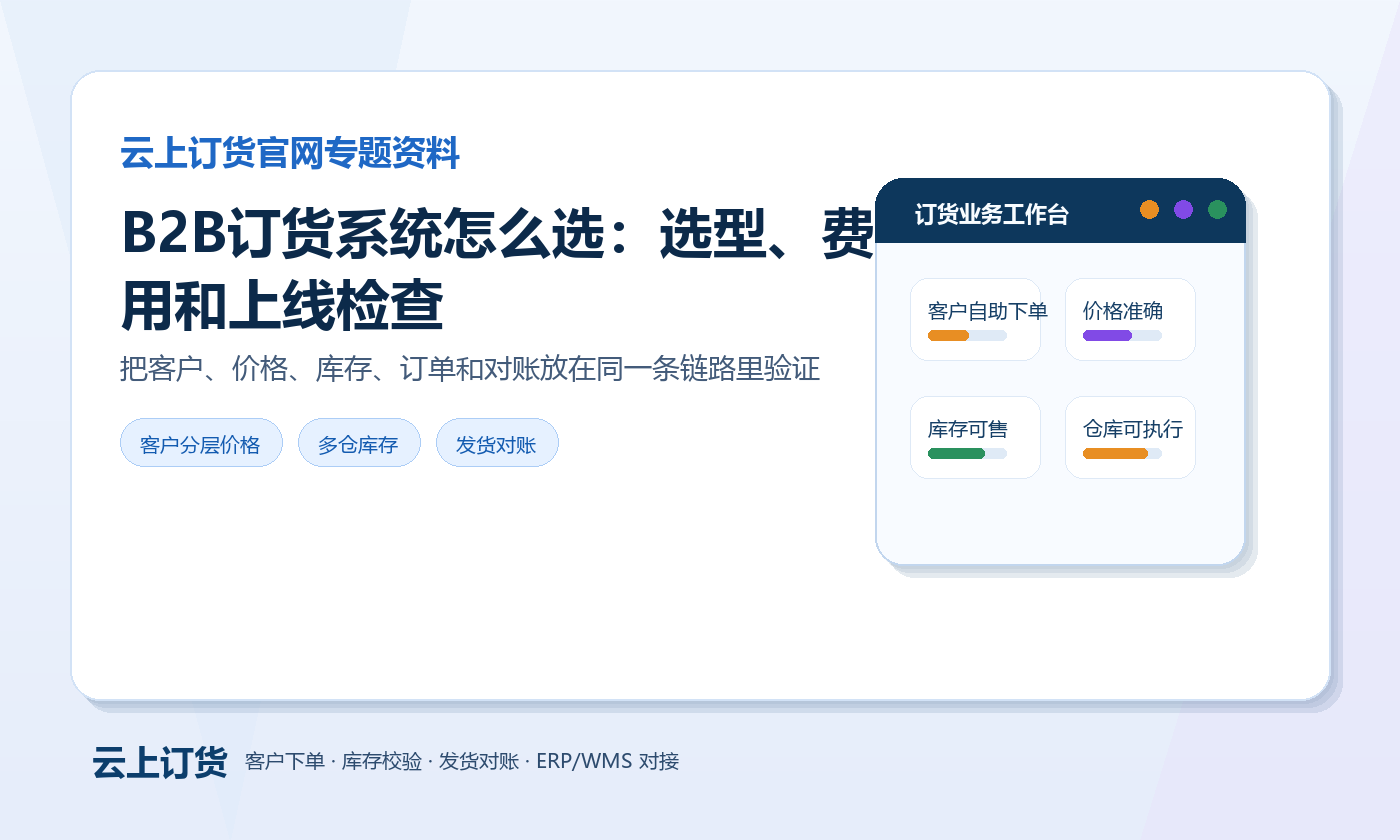
Task: Click the orange progress bar under 仓库可执行
Action: (x=1115, y=453)
